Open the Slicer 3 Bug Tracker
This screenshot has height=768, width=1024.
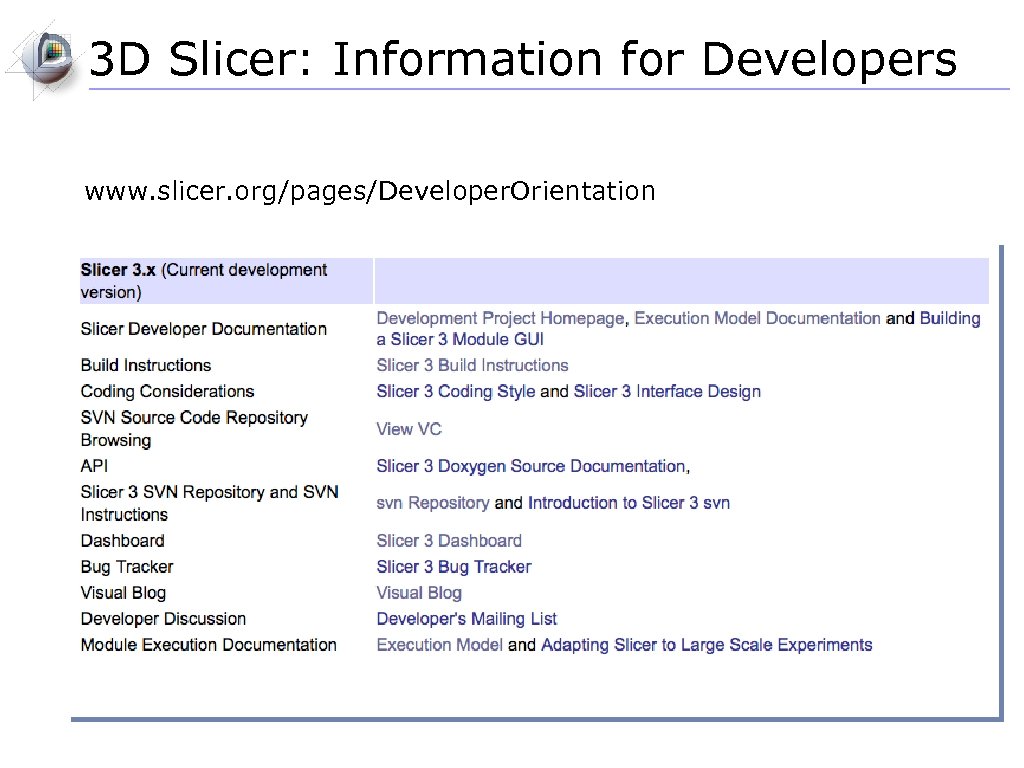click(454, 566)
